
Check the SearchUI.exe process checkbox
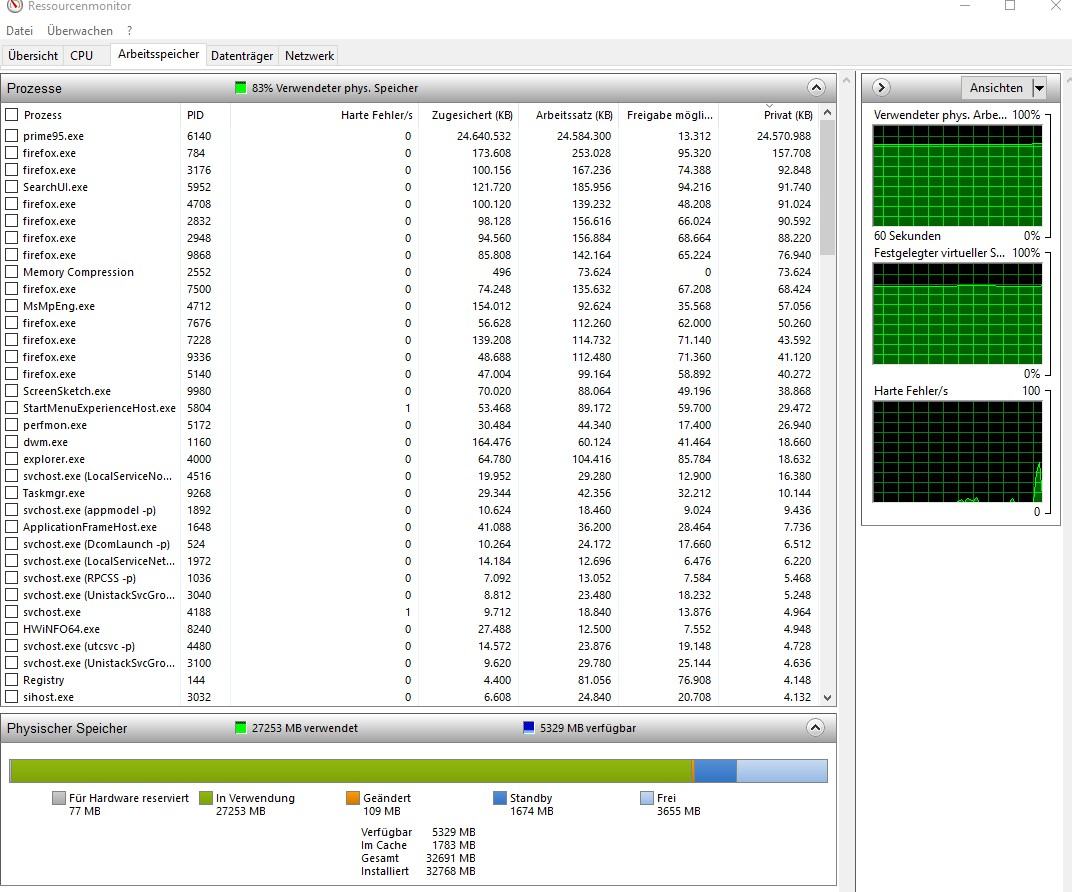(12, 187)
